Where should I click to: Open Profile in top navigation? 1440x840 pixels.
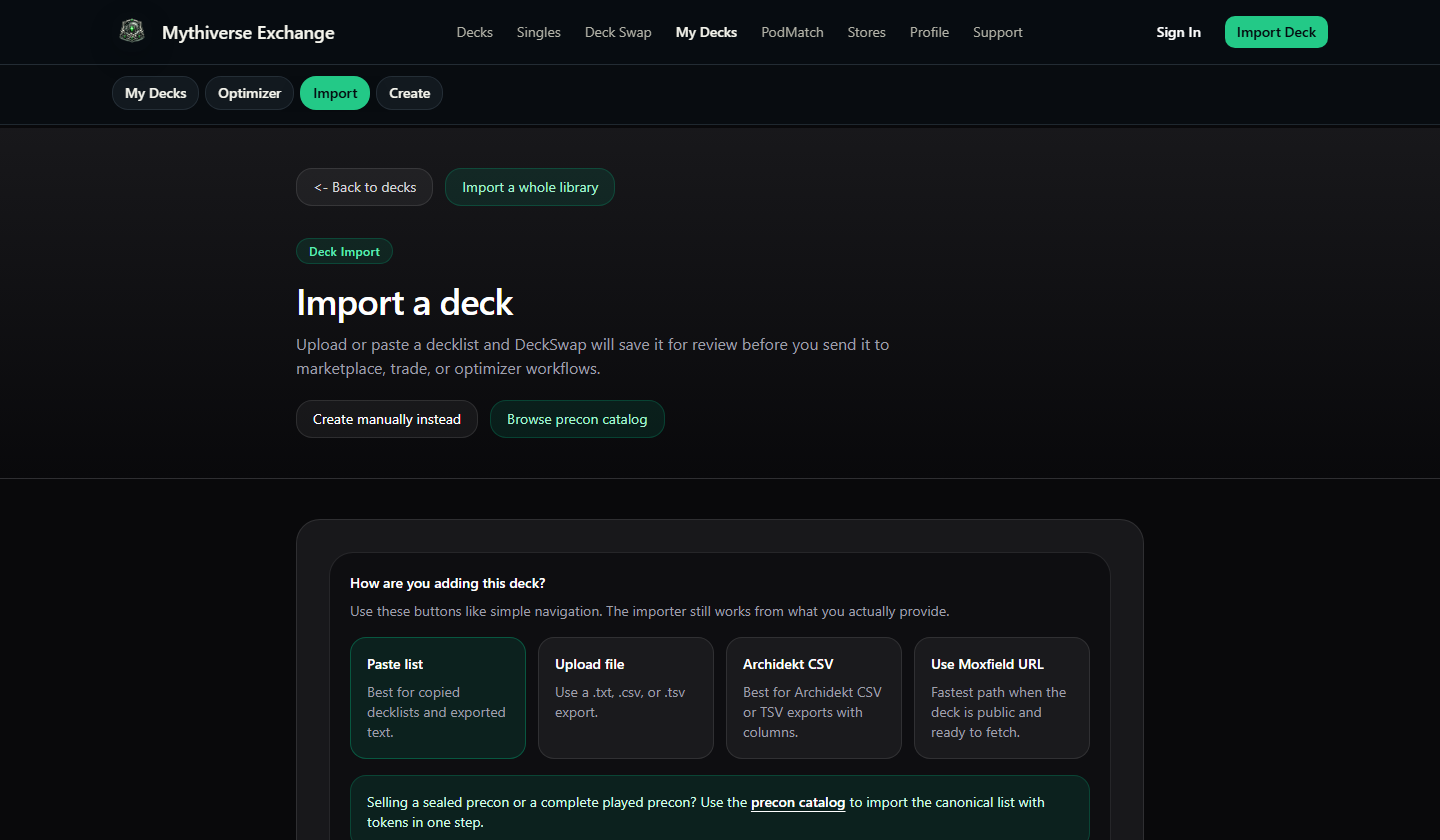click(929, 32)
